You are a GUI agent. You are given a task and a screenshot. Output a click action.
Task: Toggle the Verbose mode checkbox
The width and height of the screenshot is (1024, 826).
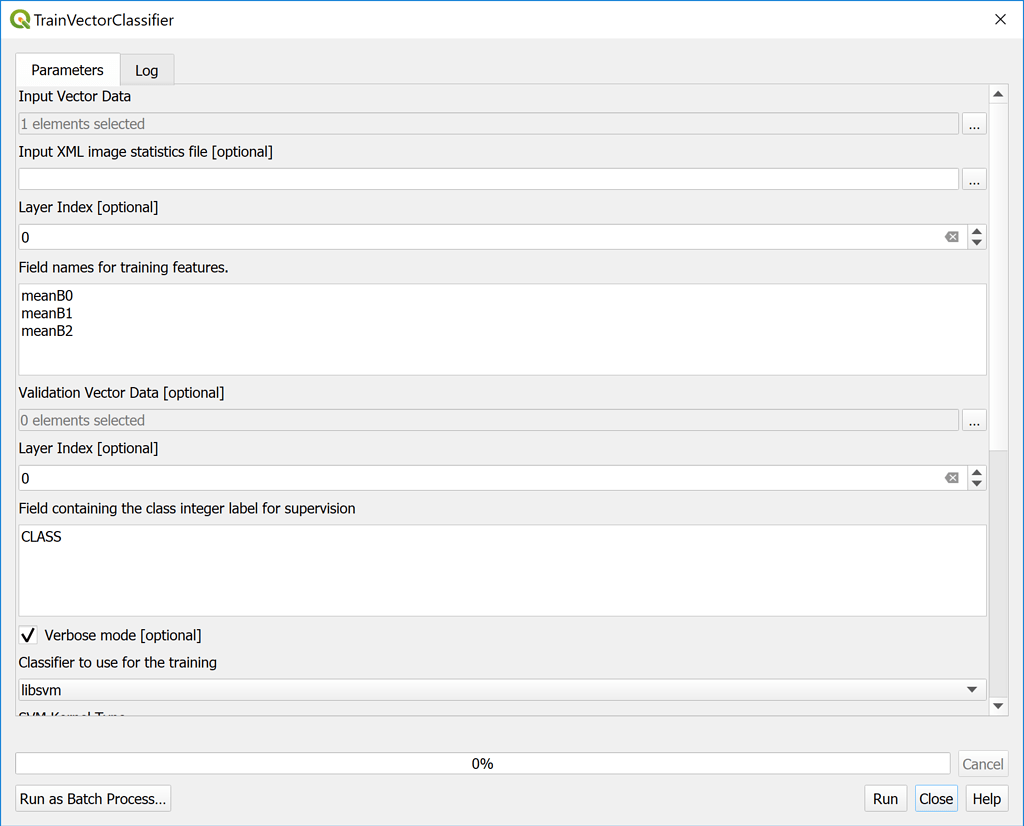coord(27,634)
